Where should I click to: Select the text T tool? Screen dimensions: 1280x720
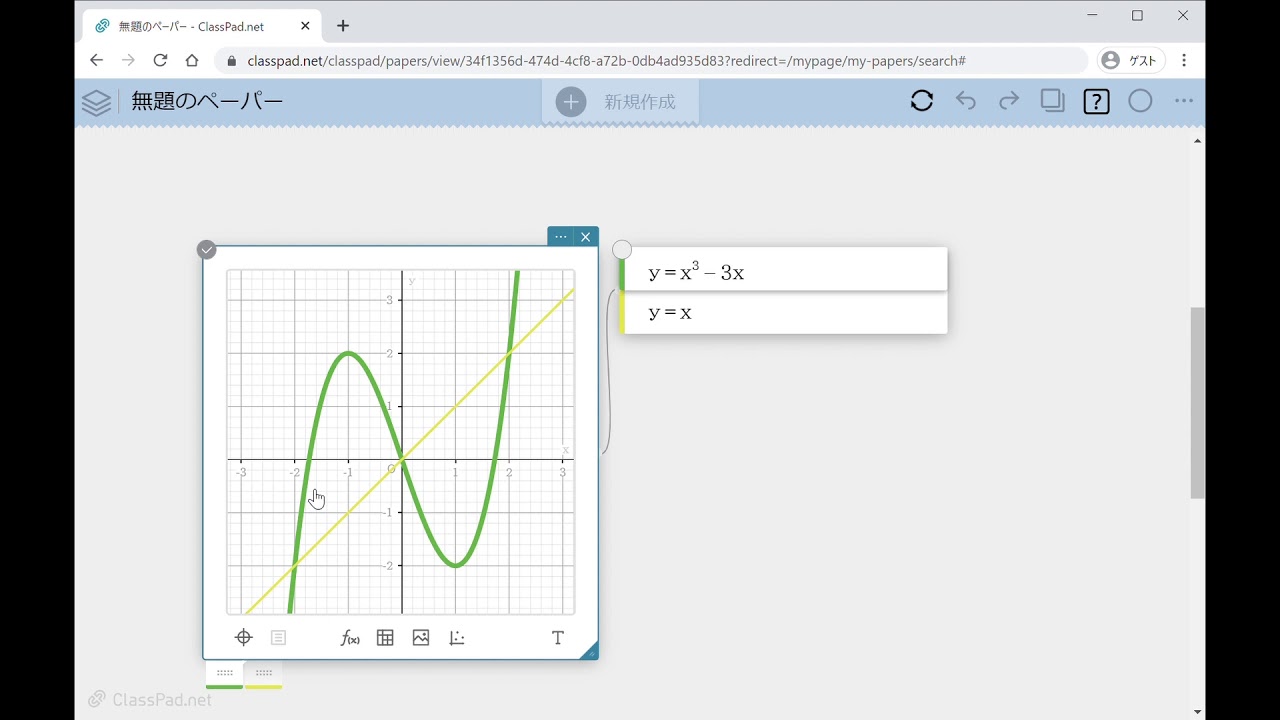click(558, 638)
